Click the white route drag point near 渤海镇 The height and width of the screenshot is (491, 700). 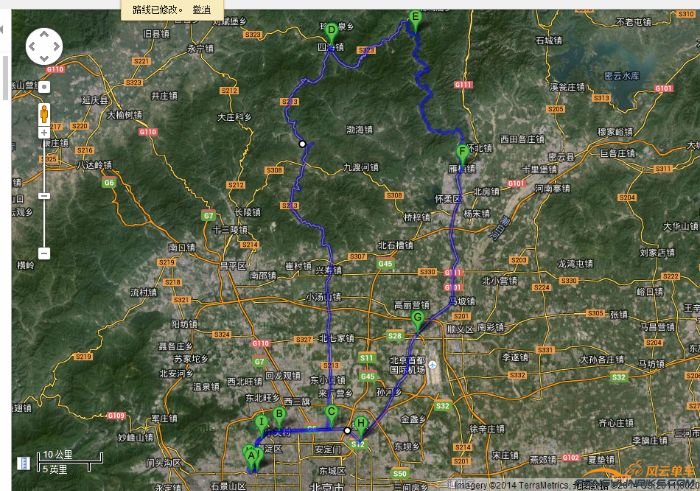[x=302, y=144]
